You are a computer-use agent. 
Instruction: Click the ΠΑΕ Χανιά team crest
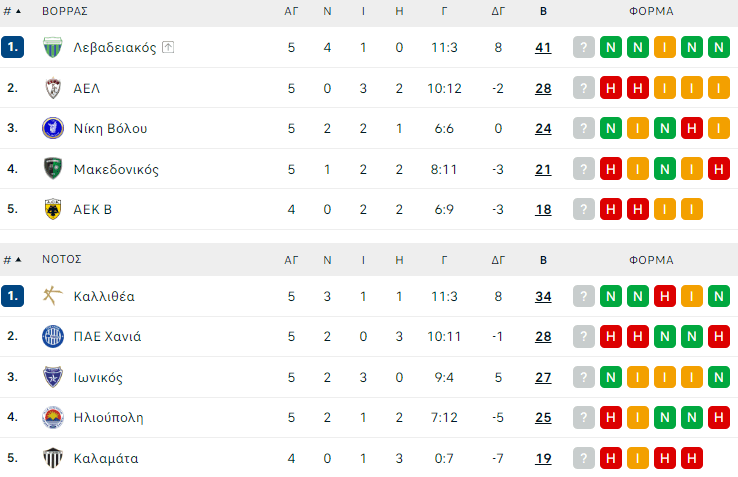[53, 336]
